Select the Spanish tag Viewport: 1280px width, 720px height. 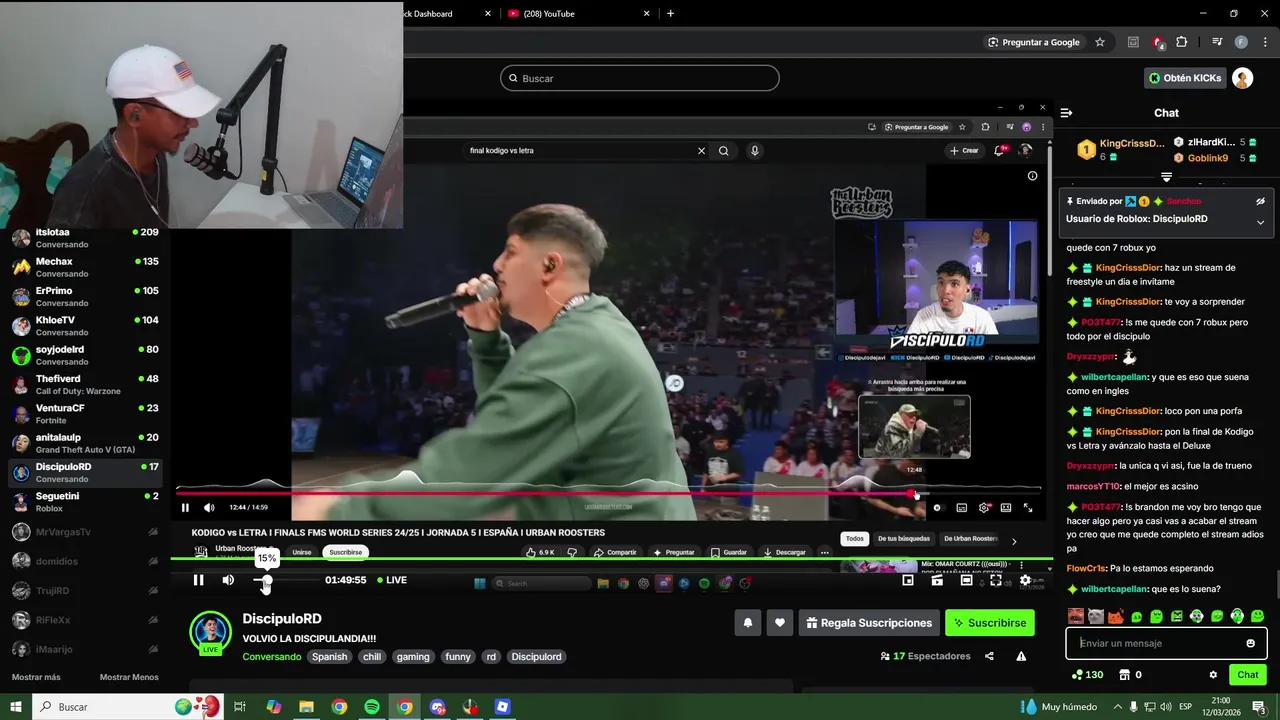tap(329, 657)
